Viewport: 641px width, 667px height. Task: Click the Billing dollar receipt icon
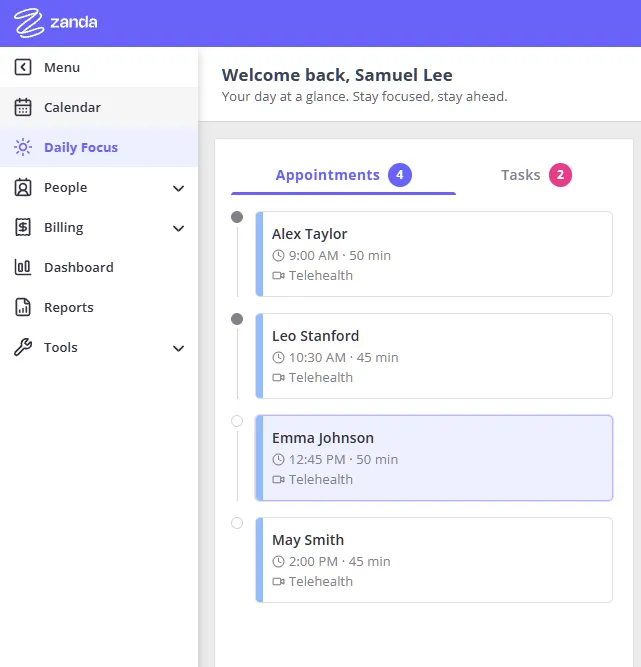pos(23,227)
